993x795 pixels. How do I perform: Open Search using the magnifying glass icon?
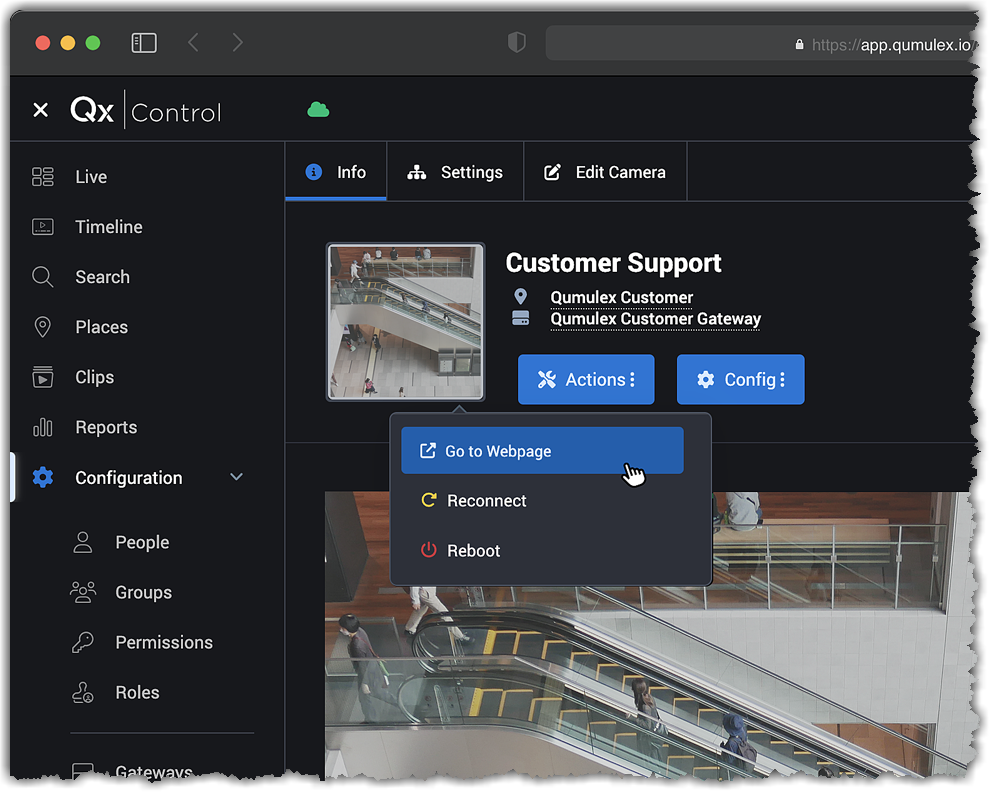click(x=43, y=277)
